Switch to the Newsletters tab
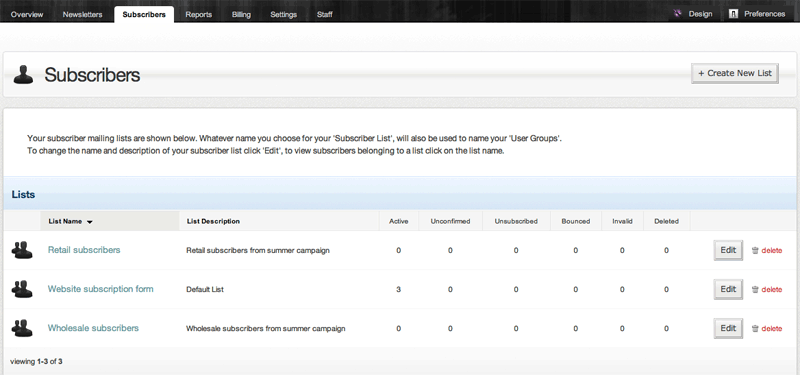 [x=82, y=14]
